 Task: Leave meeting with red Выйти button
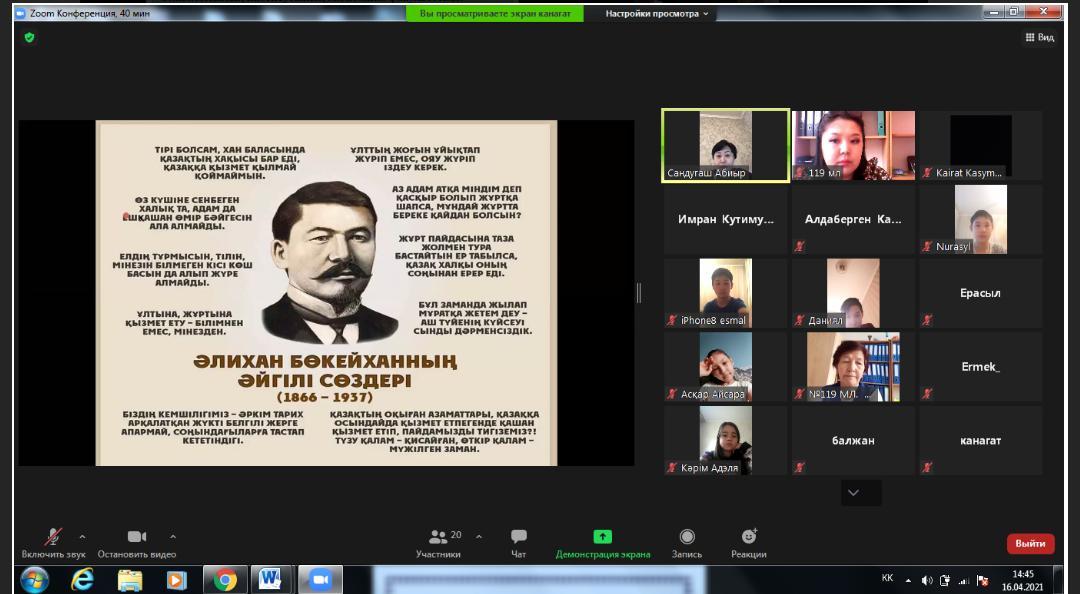pos(1030,543)
